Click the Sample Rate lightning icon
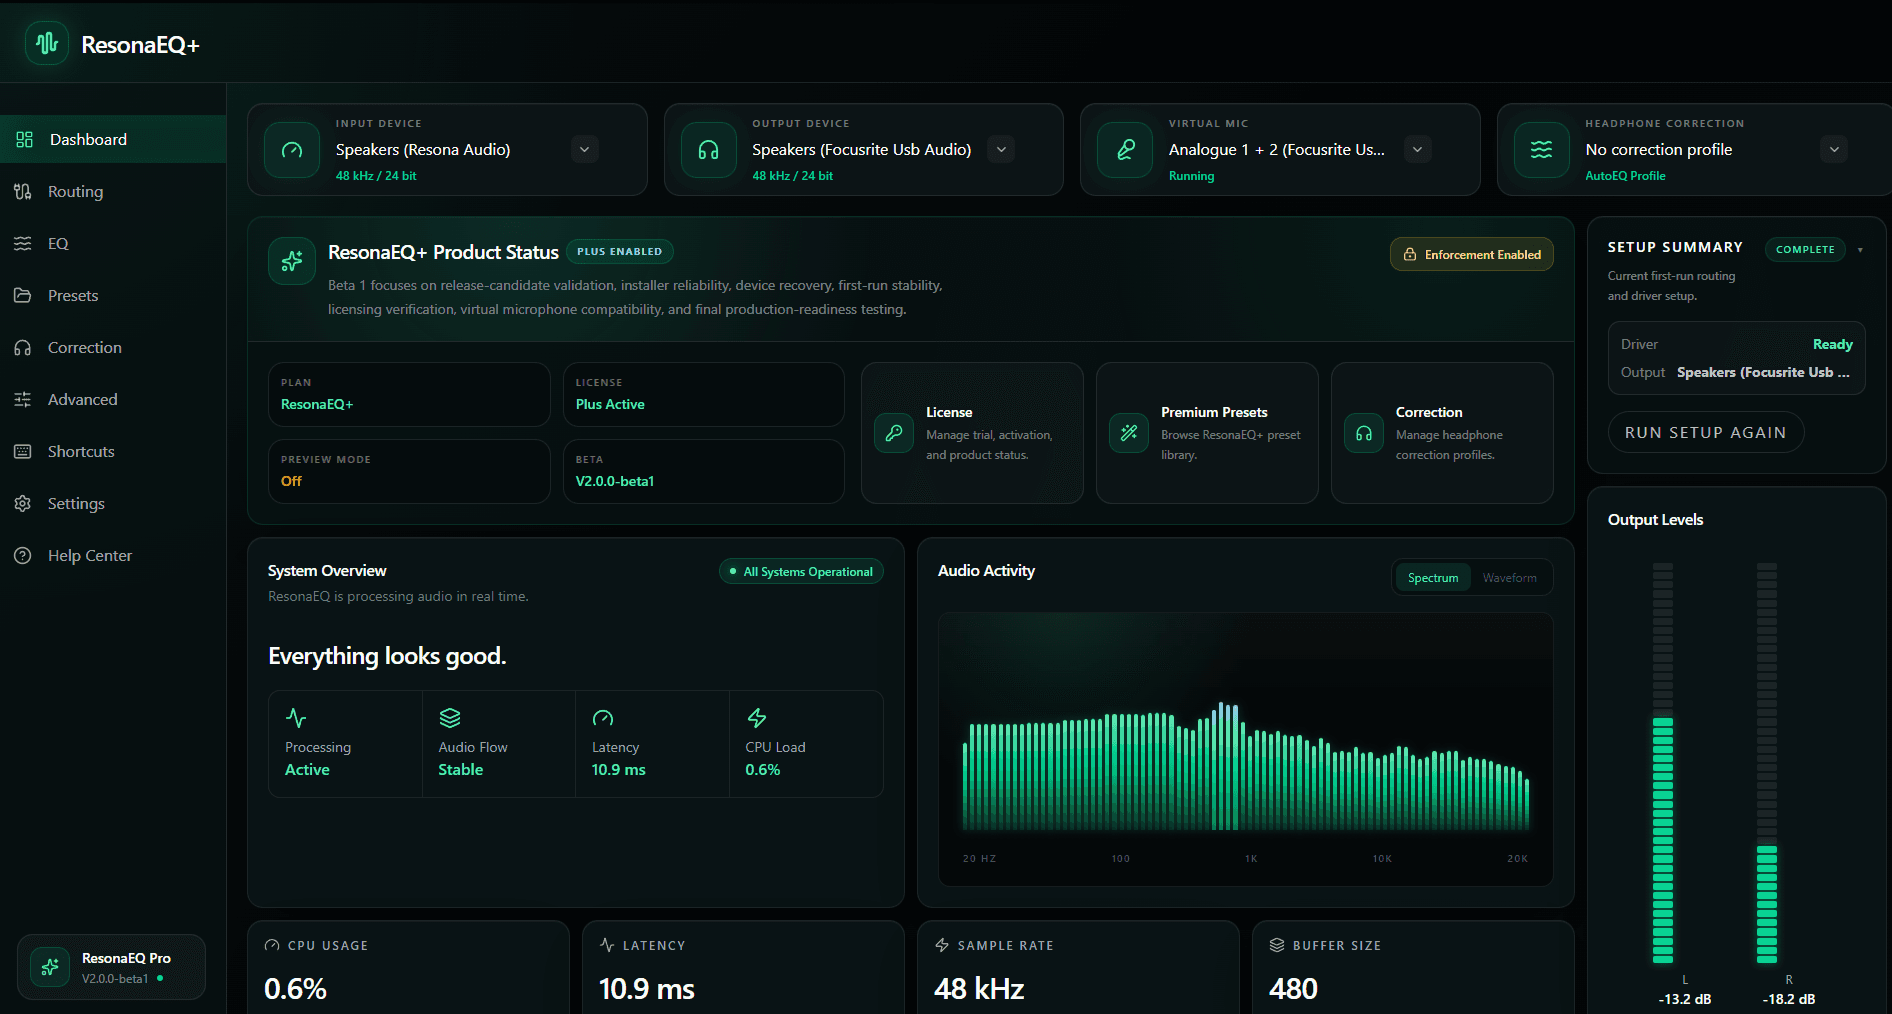The image size is (1892, 1014). coord(942,945)
